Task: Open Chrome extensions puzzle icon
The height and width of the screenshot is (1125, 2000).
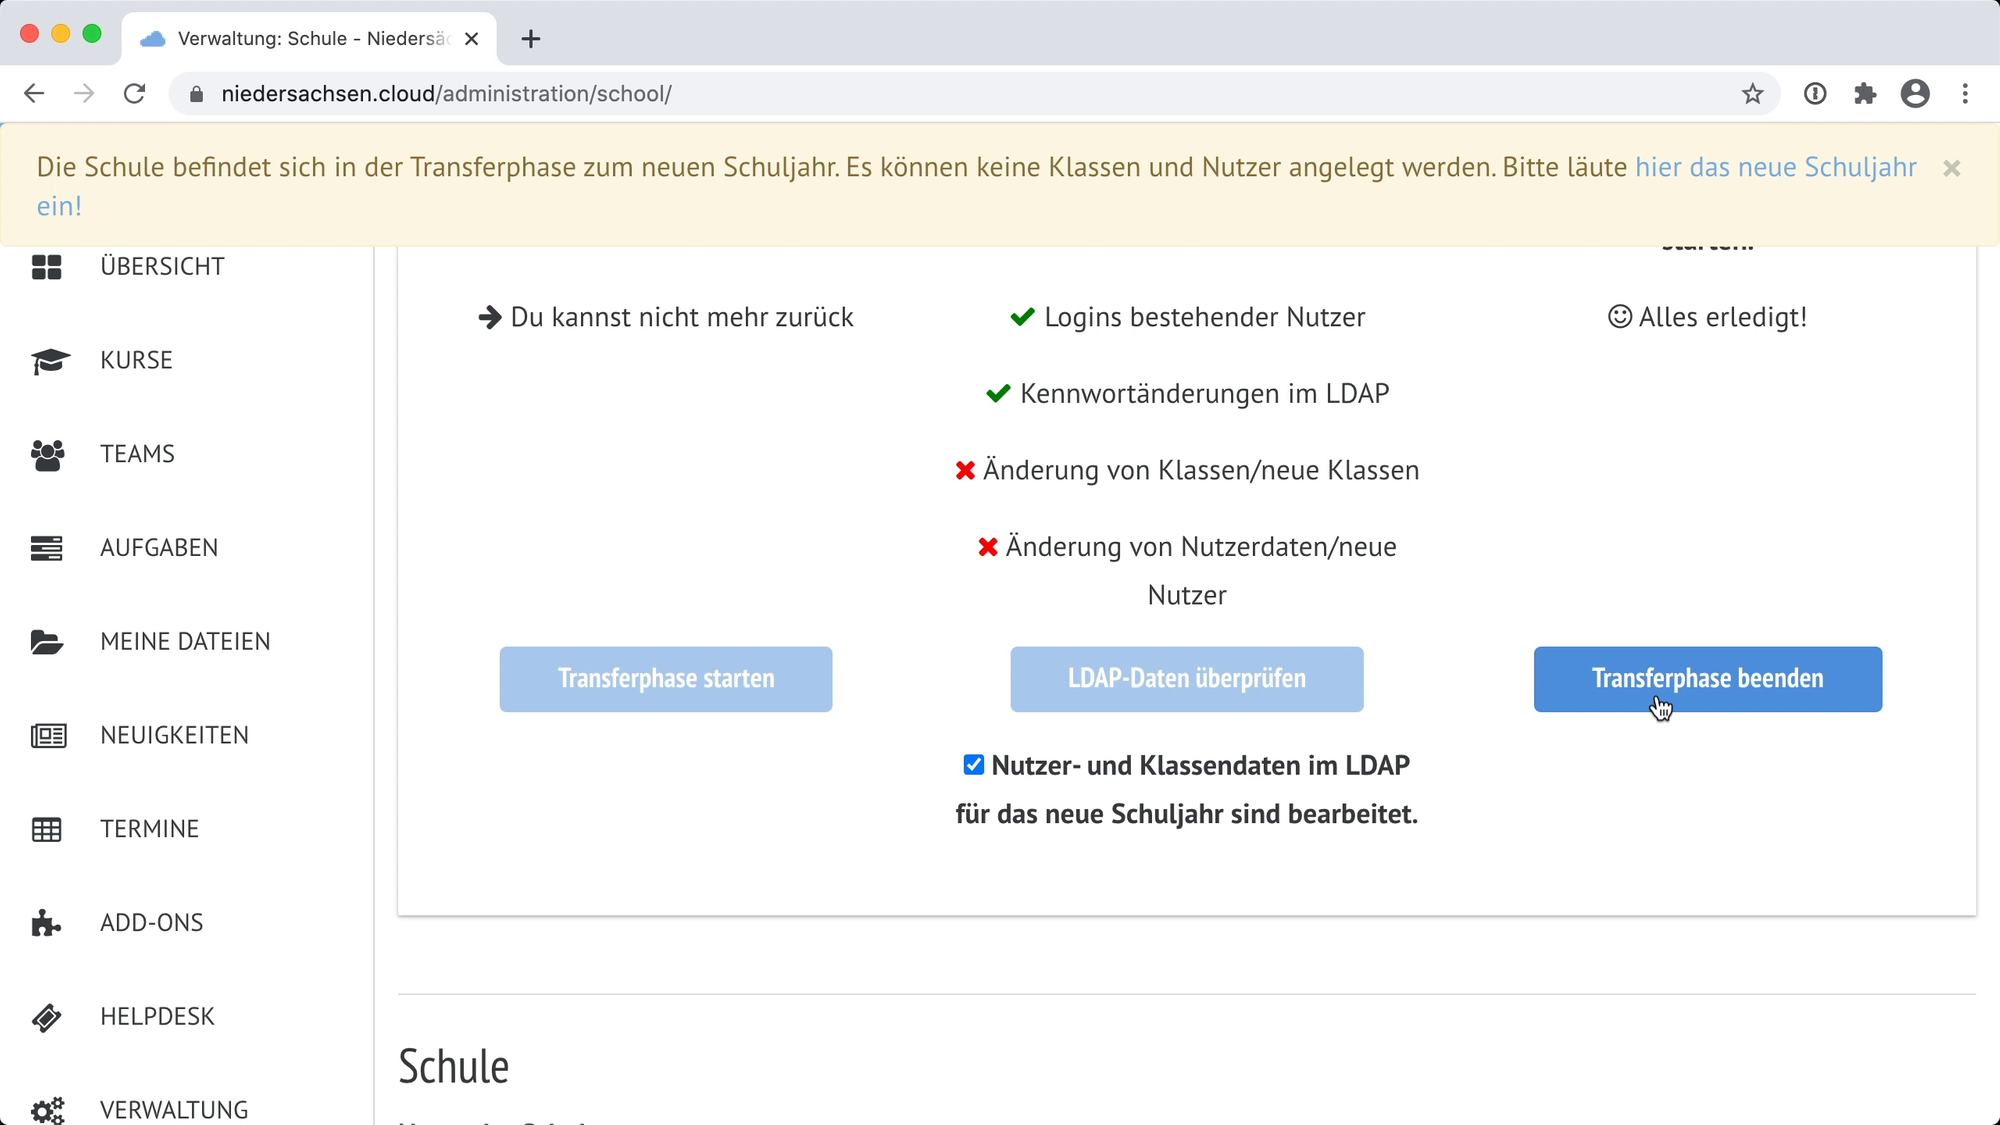Action: 1865,94
